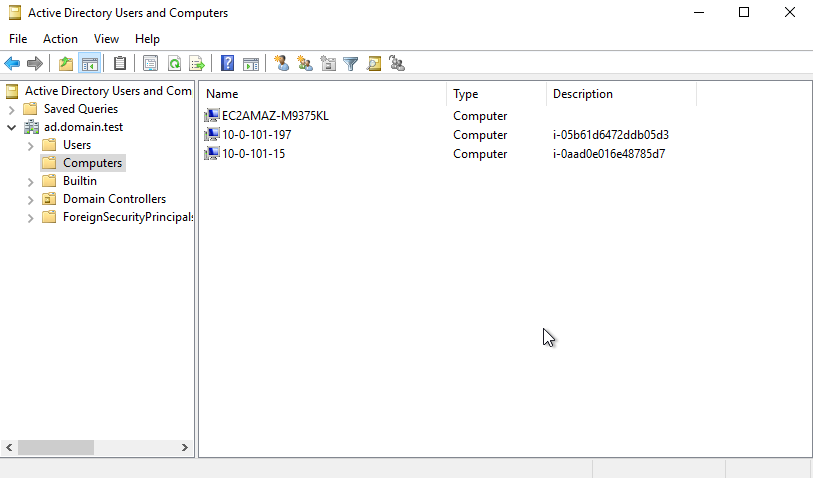Toggle the Show/Hide Console Tree icon
This screenshot has height=478, width=813.
[x=89, y=64]
